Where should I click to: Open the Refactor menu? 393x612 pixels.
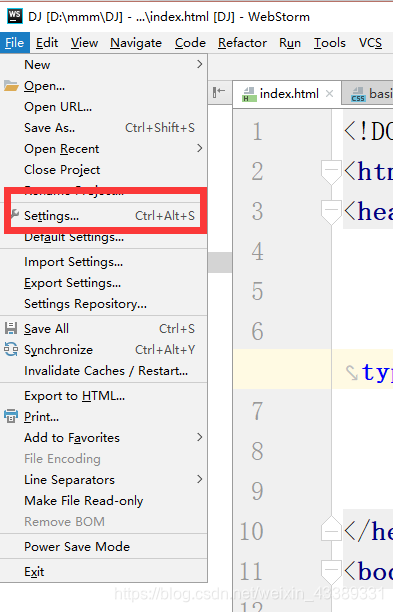tap(242, 43)
